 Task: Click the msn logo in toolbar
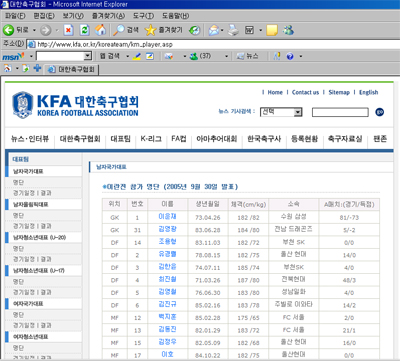13,56
